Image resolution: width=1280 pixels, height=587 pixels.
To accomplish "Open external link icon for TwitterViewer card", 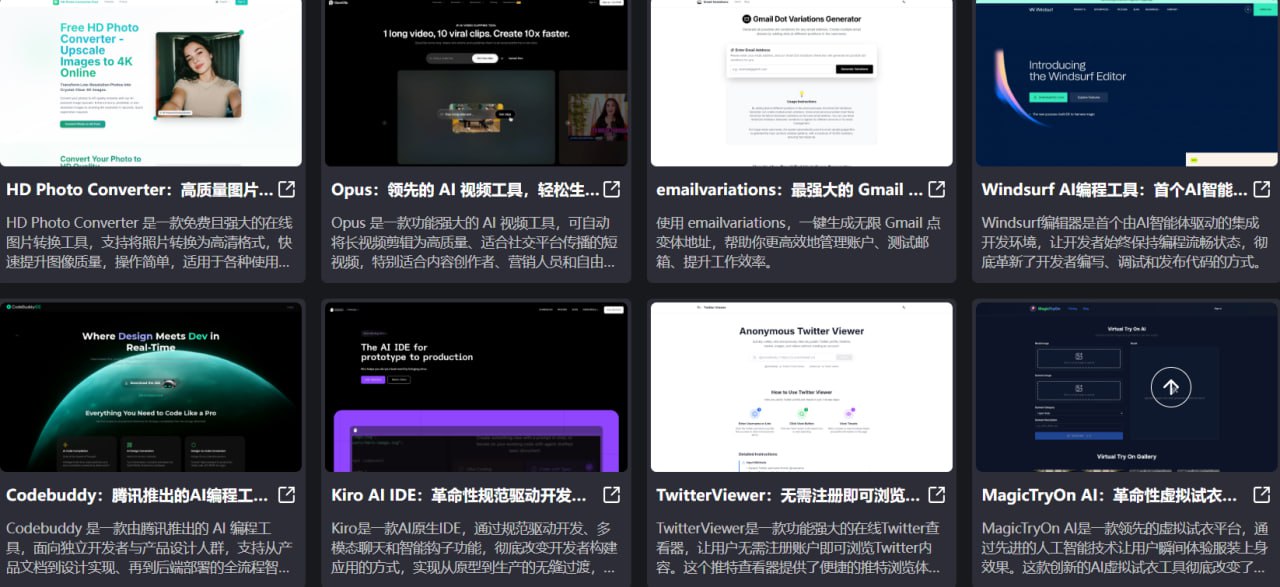I will pyautogui.click(x=937, y=495).
